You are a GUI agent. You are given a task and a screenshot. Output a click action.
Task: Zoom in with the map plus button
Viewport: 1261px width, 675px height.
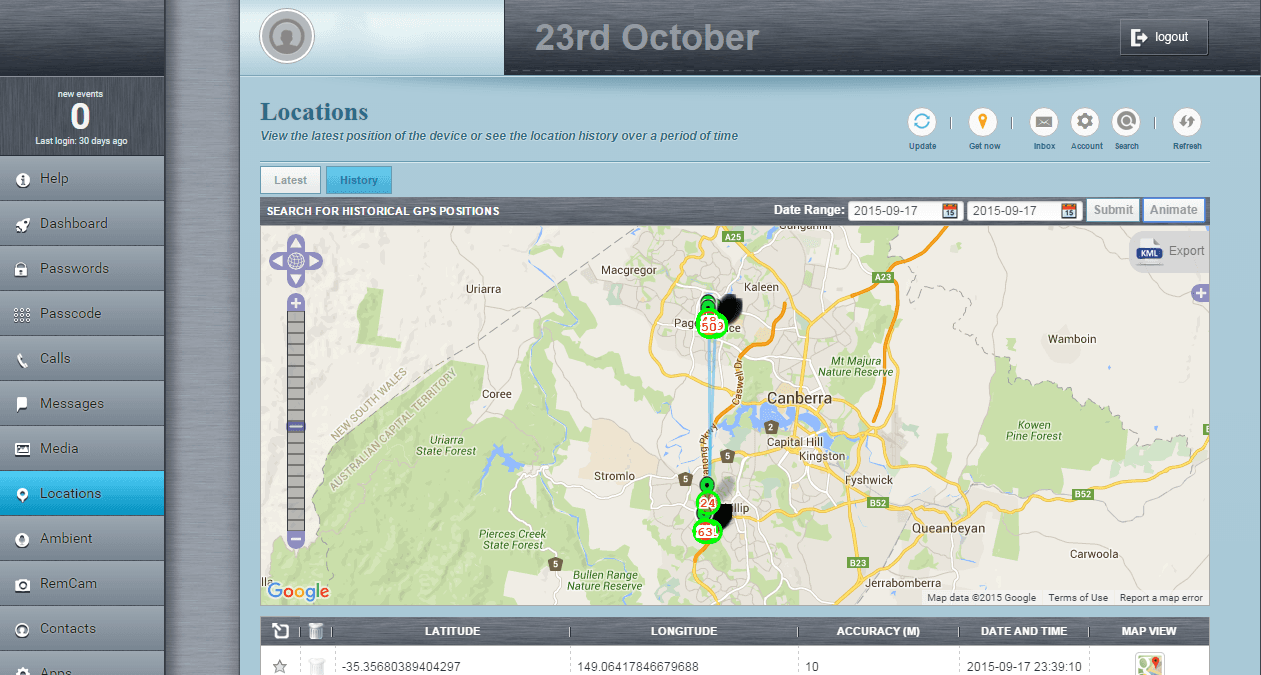coord(296,302)
